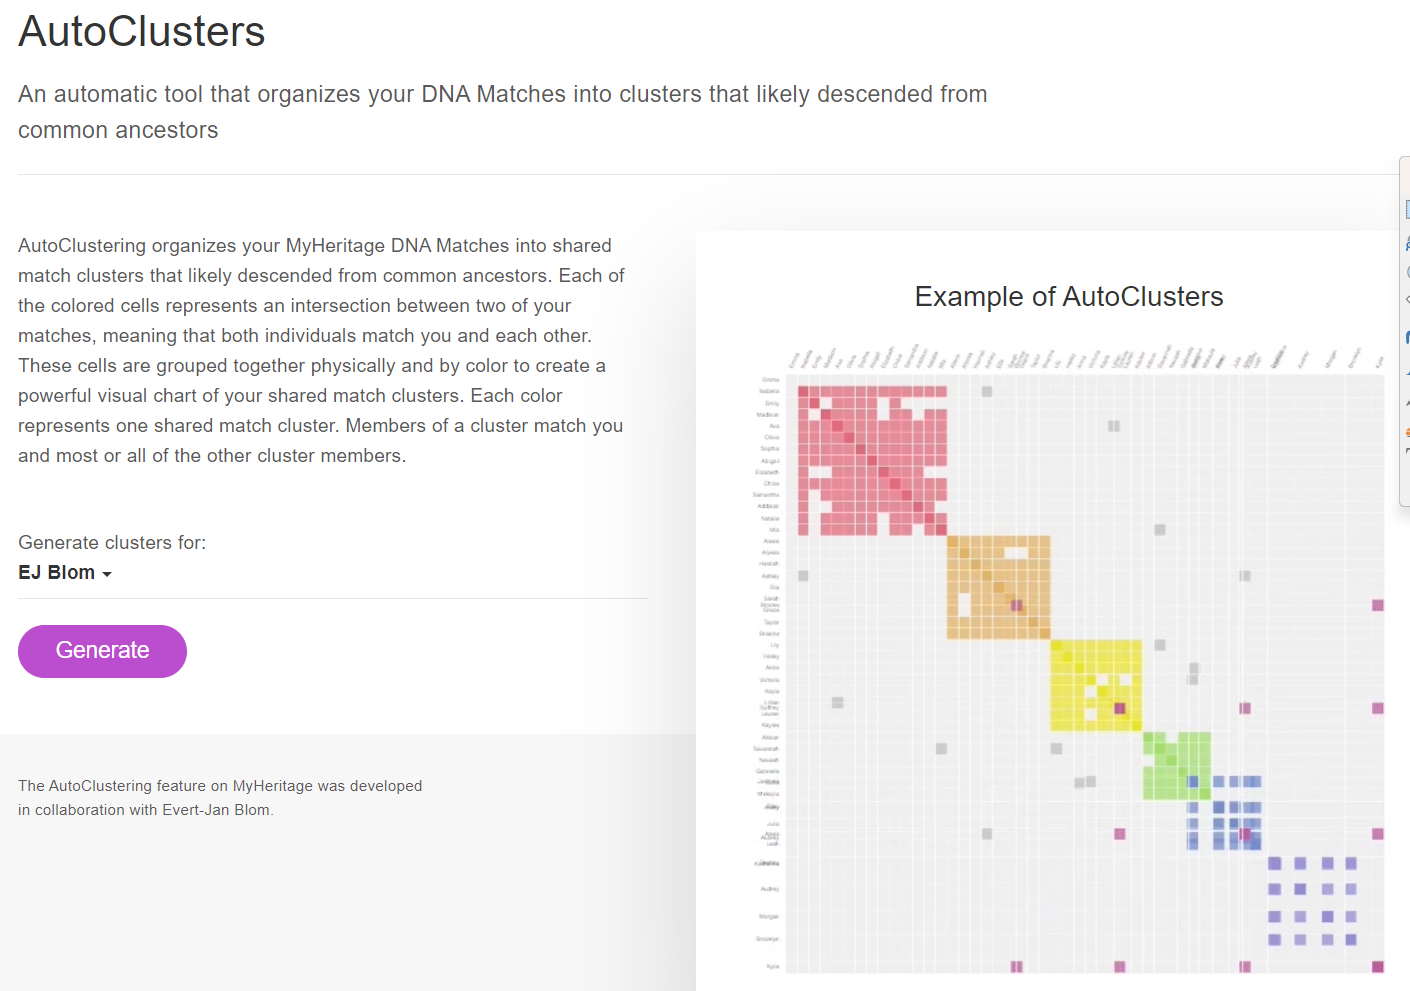1410x991 pixels.
Task: Select the red cluster block in chart
Action: pos(872,460)
